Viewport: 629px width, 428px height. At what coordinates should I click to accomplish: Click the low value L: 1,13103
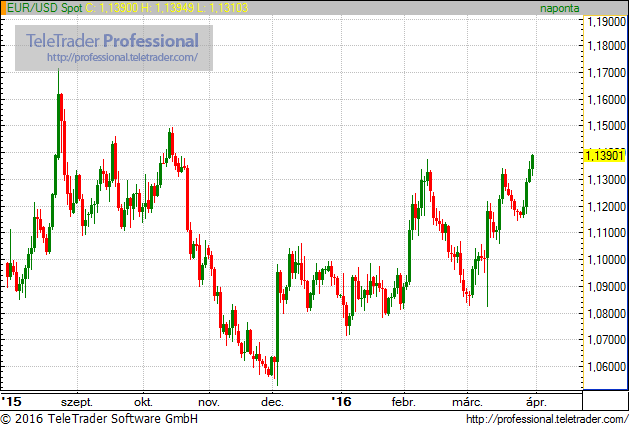click(222, 8)
